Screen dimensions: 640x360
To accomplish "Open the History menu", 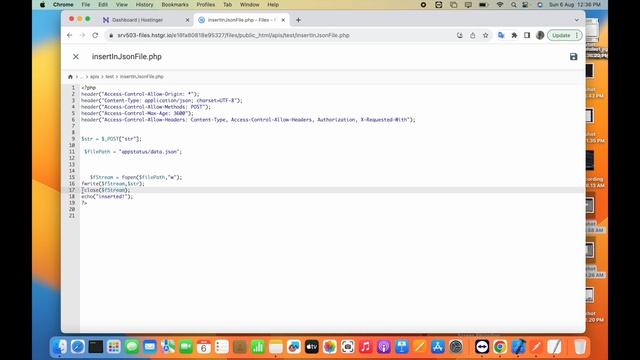I will 144,4.
